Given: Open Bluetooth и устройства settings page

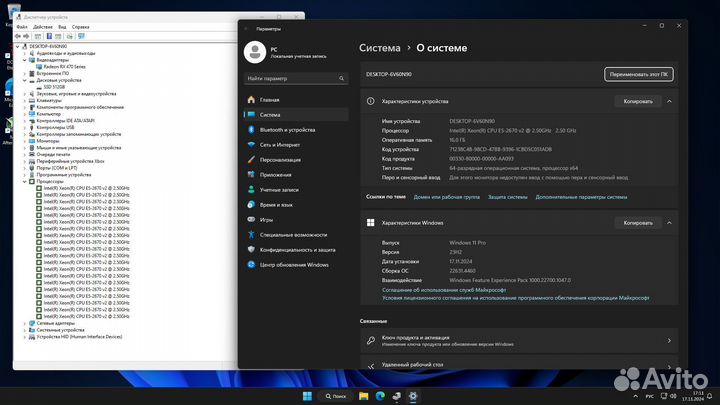Looking at the screenshot, I should tap(287, 130).
